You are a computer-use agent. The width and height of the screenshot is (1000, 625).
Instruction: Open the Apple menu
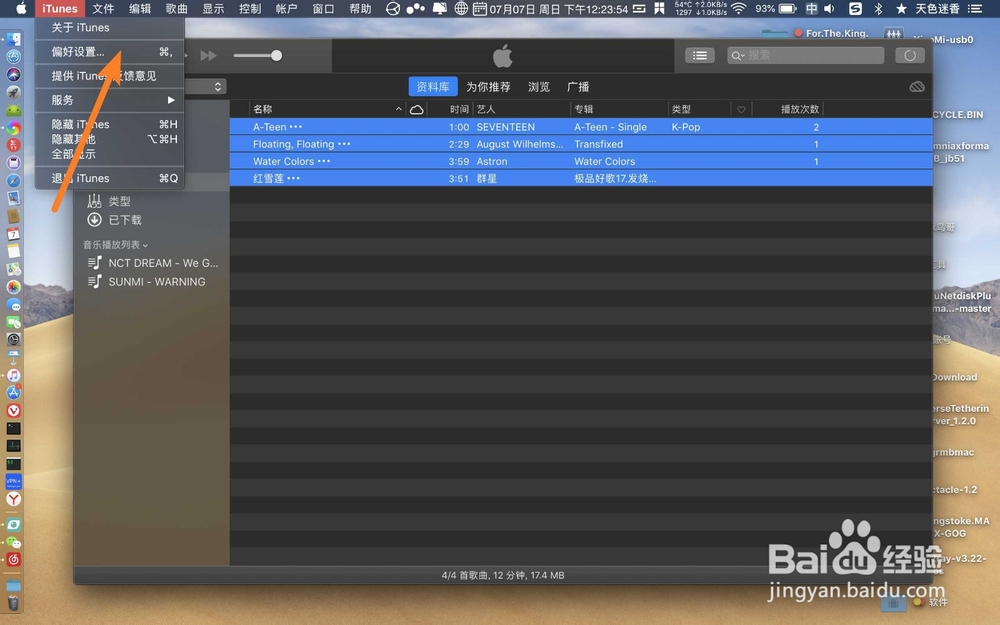[x=21, y=8]
